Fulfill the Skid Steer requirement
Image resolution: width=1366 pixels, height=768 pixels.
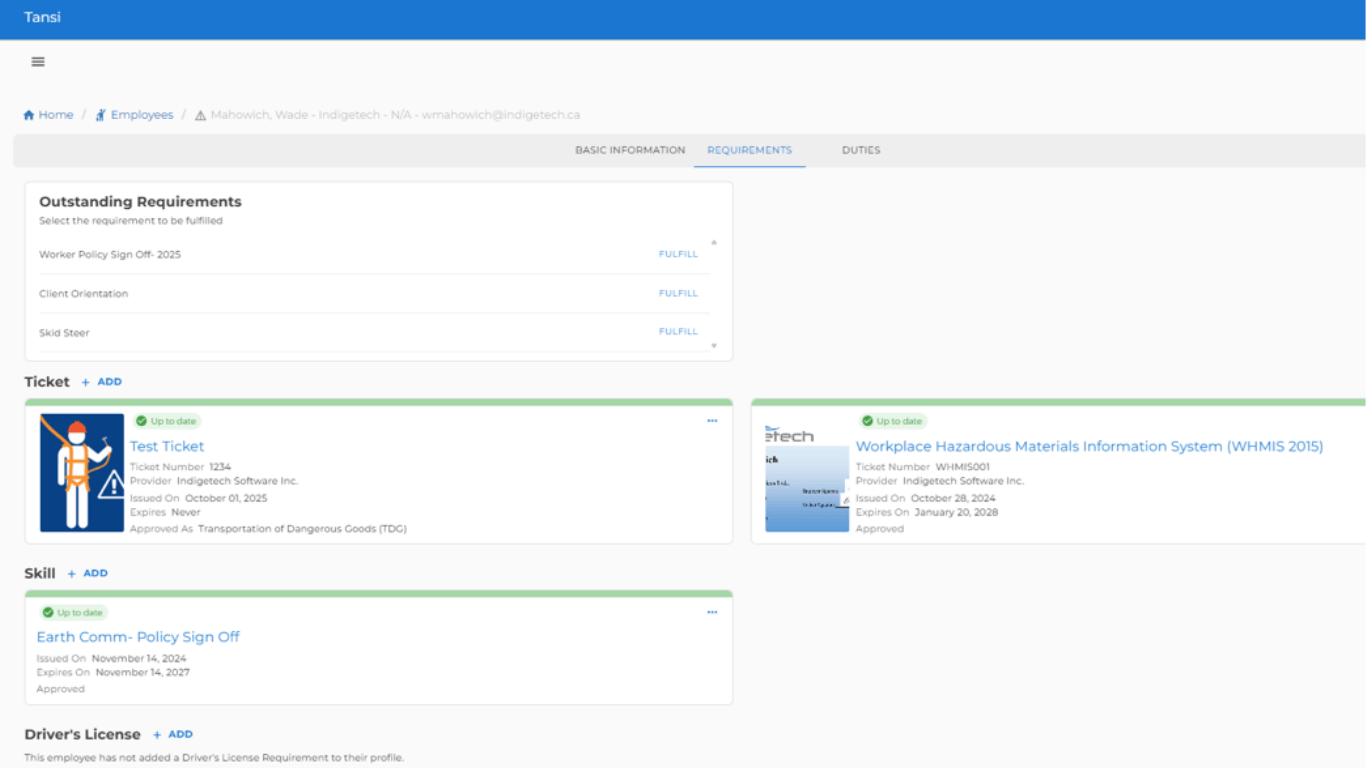(678, 331)
